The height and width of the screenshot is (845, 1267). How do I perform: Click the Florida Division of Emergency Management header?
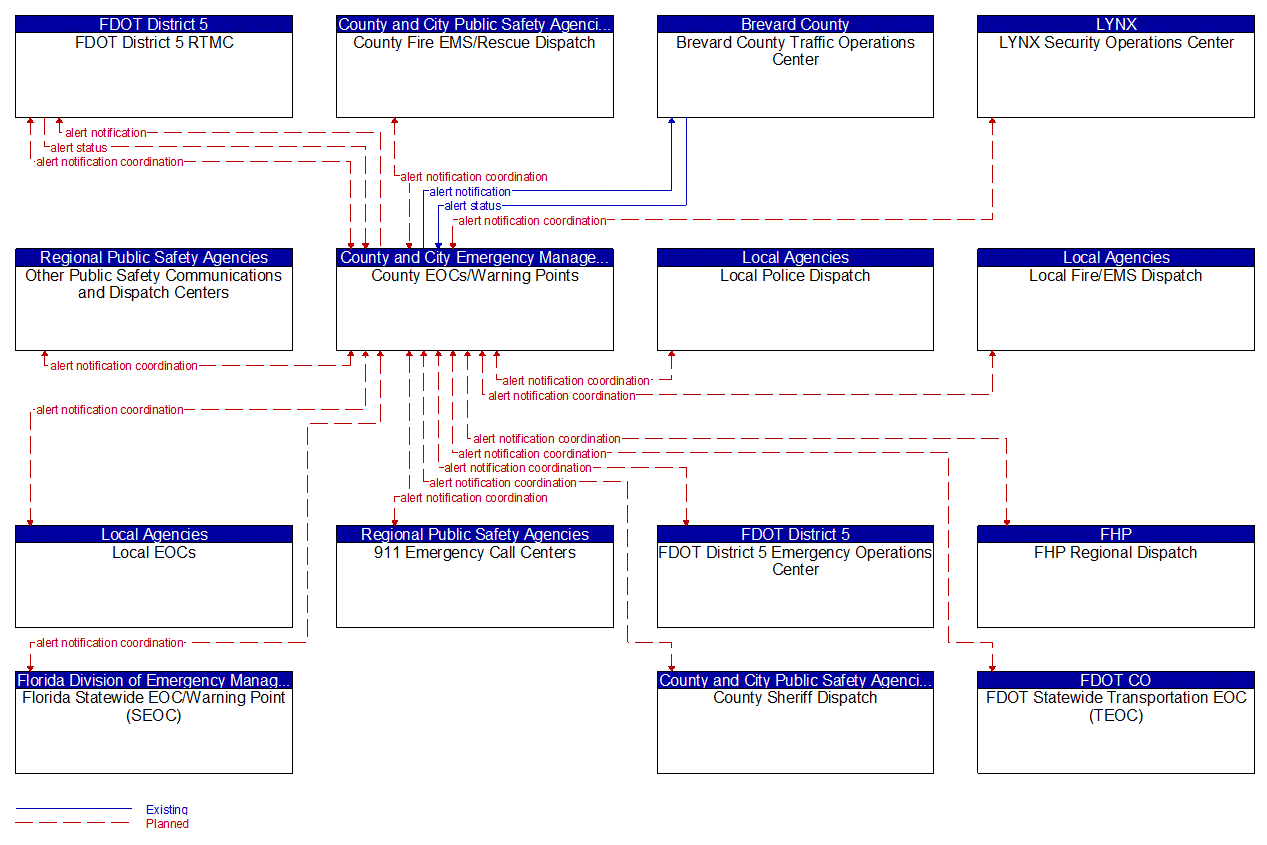[x=154, y=681]
